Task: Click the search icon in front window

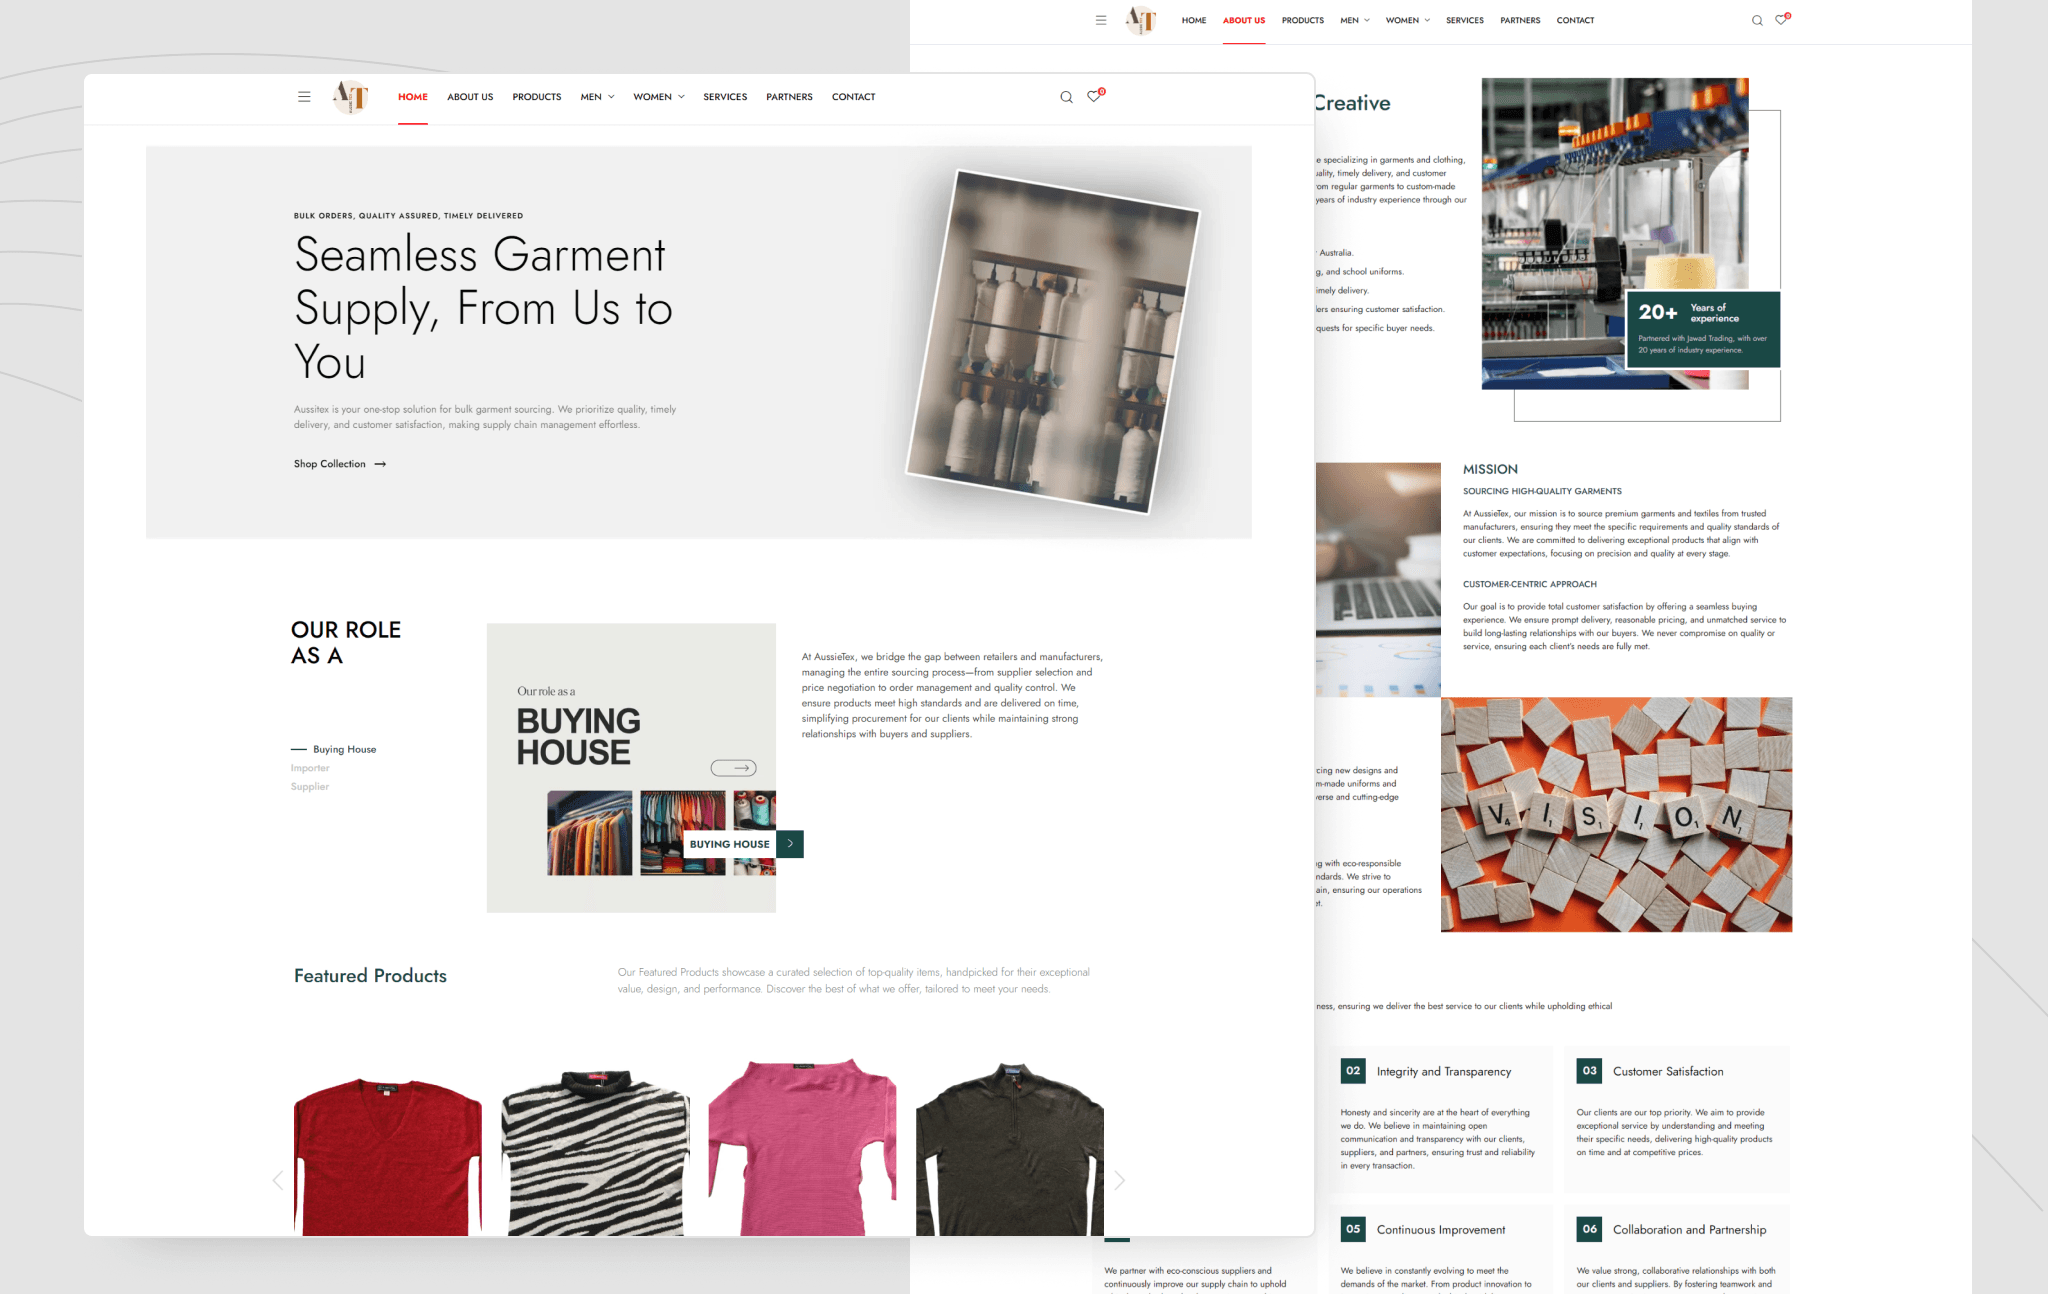Action: [x=1066, y=97]
